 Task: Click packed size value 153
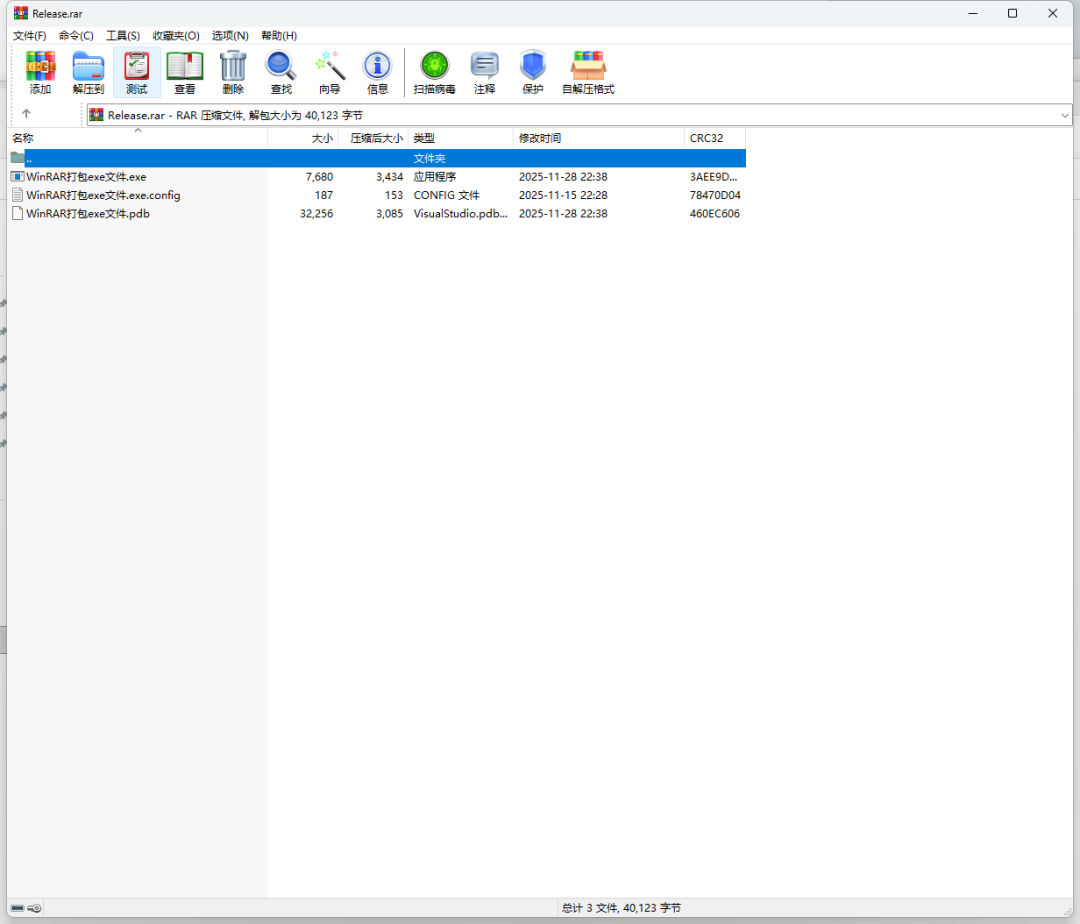pos(394,196)
